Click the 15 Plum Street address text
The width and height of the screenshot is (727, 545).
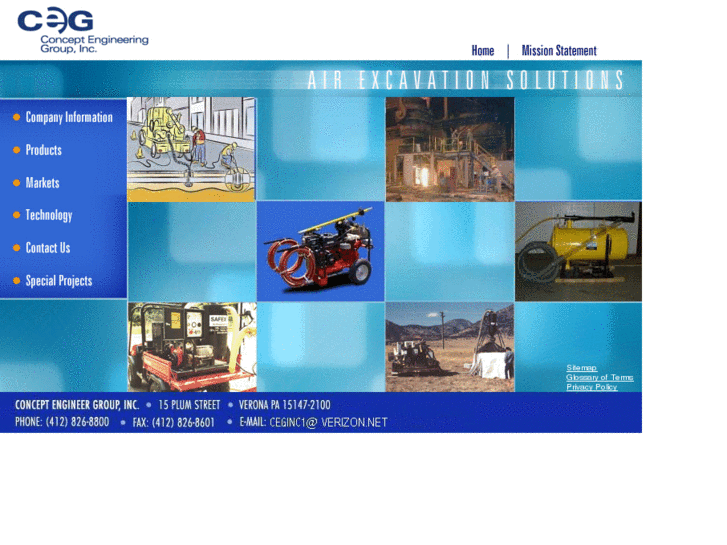click(189, 405)
